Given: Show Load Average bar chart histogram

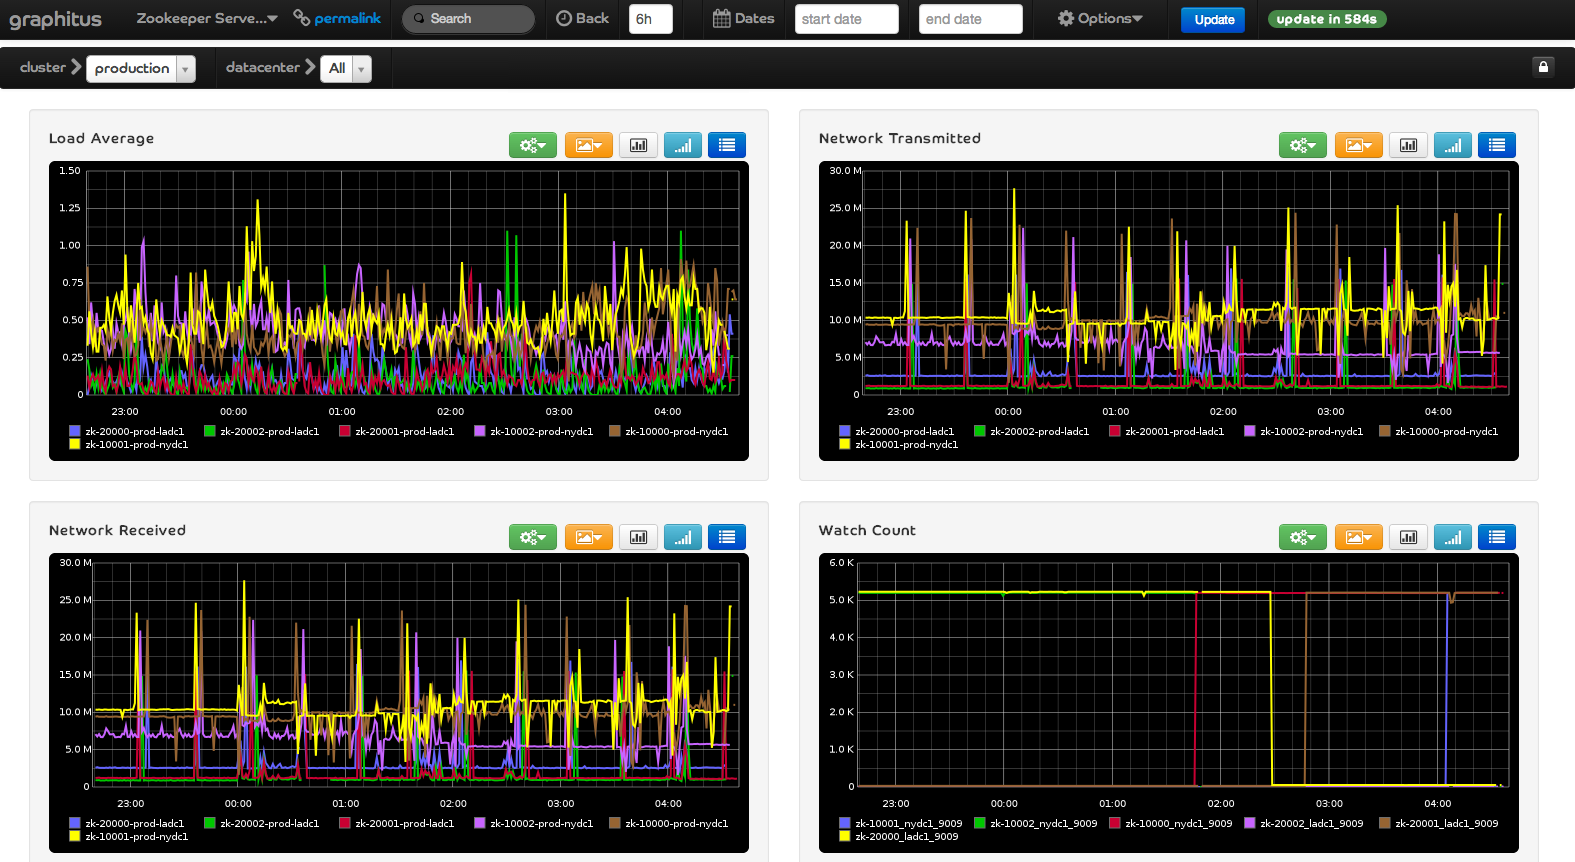Looking at the screenshot, I should coord(638,145).
